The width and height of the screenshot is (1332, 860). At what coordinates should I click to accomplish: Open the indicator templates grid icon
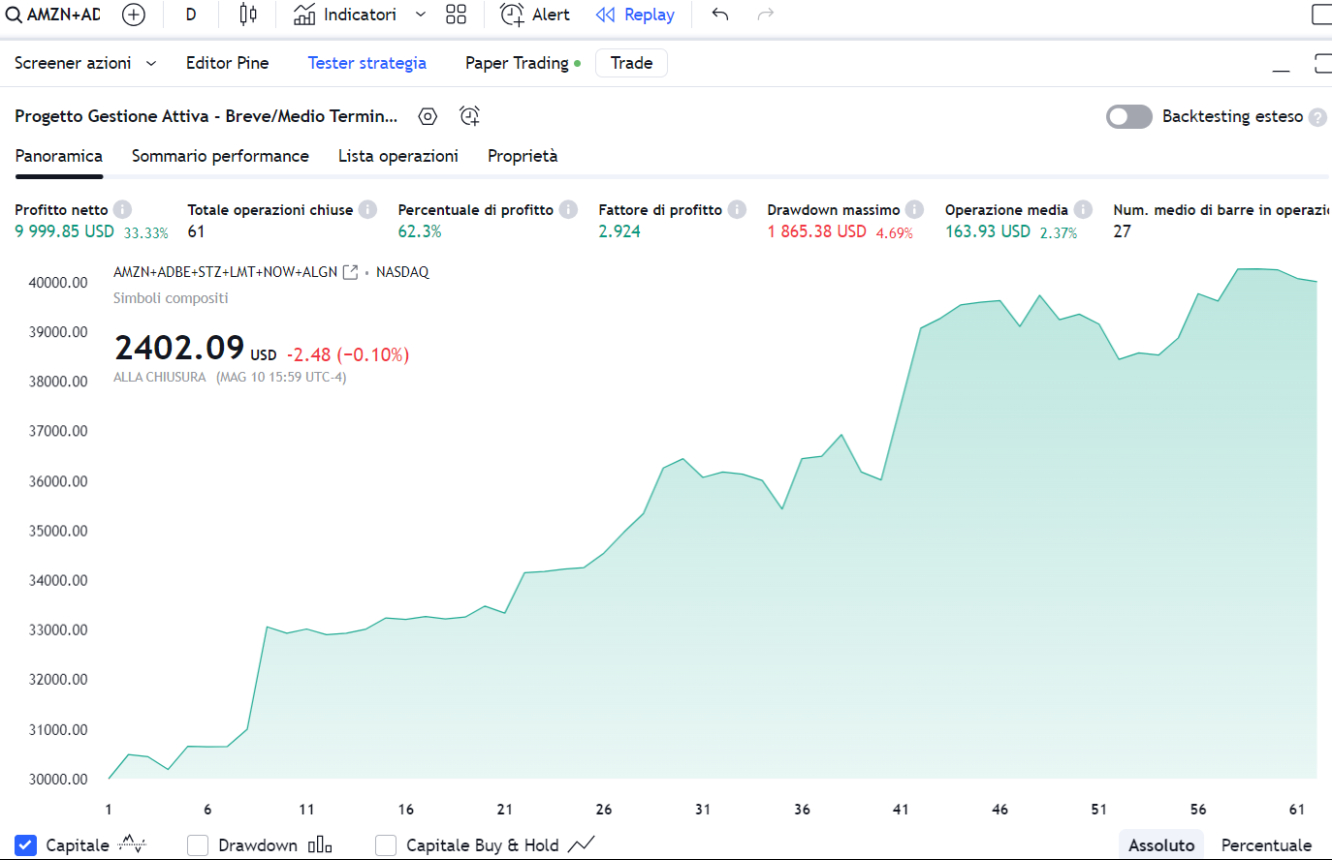pos(456,15)
